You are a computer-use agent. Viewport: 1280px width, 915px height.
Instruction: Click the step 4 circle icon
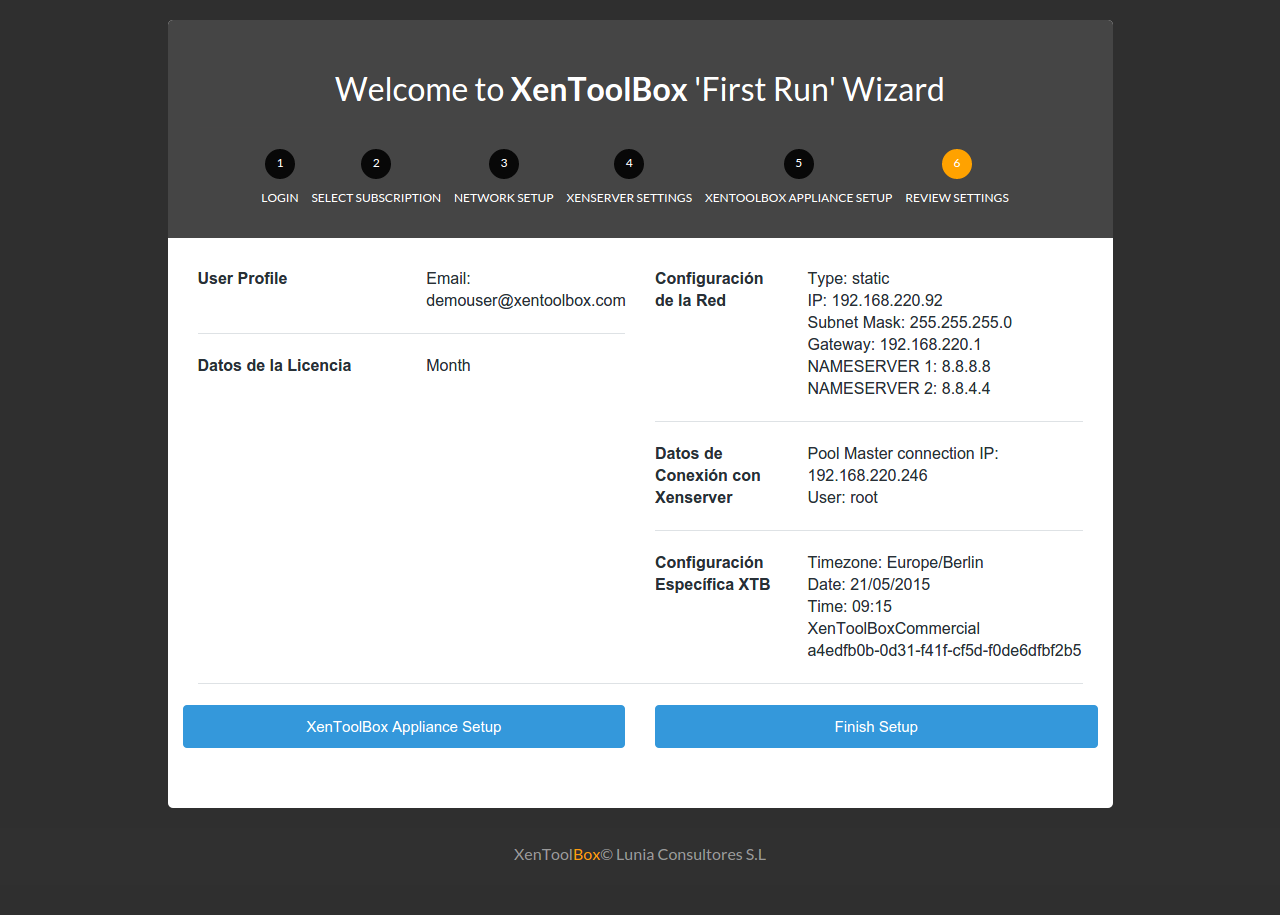(629, 164)
